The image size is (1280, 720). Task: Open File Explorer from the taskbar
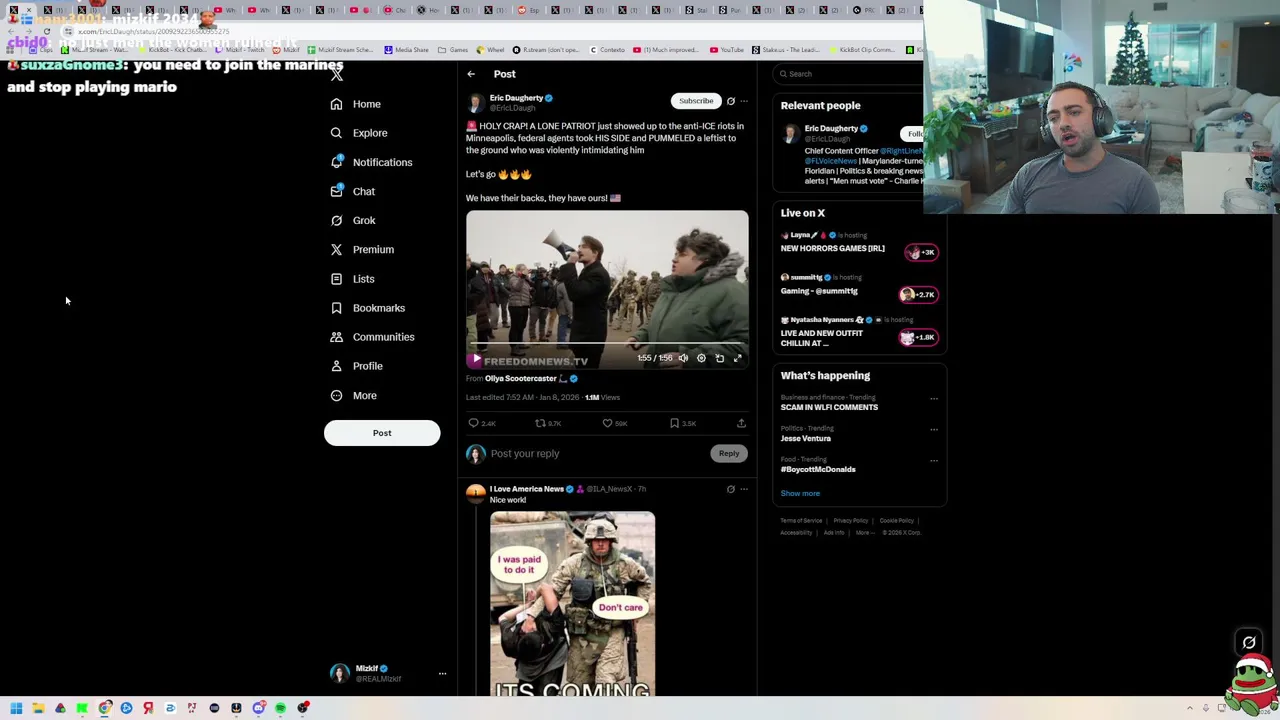38,708
